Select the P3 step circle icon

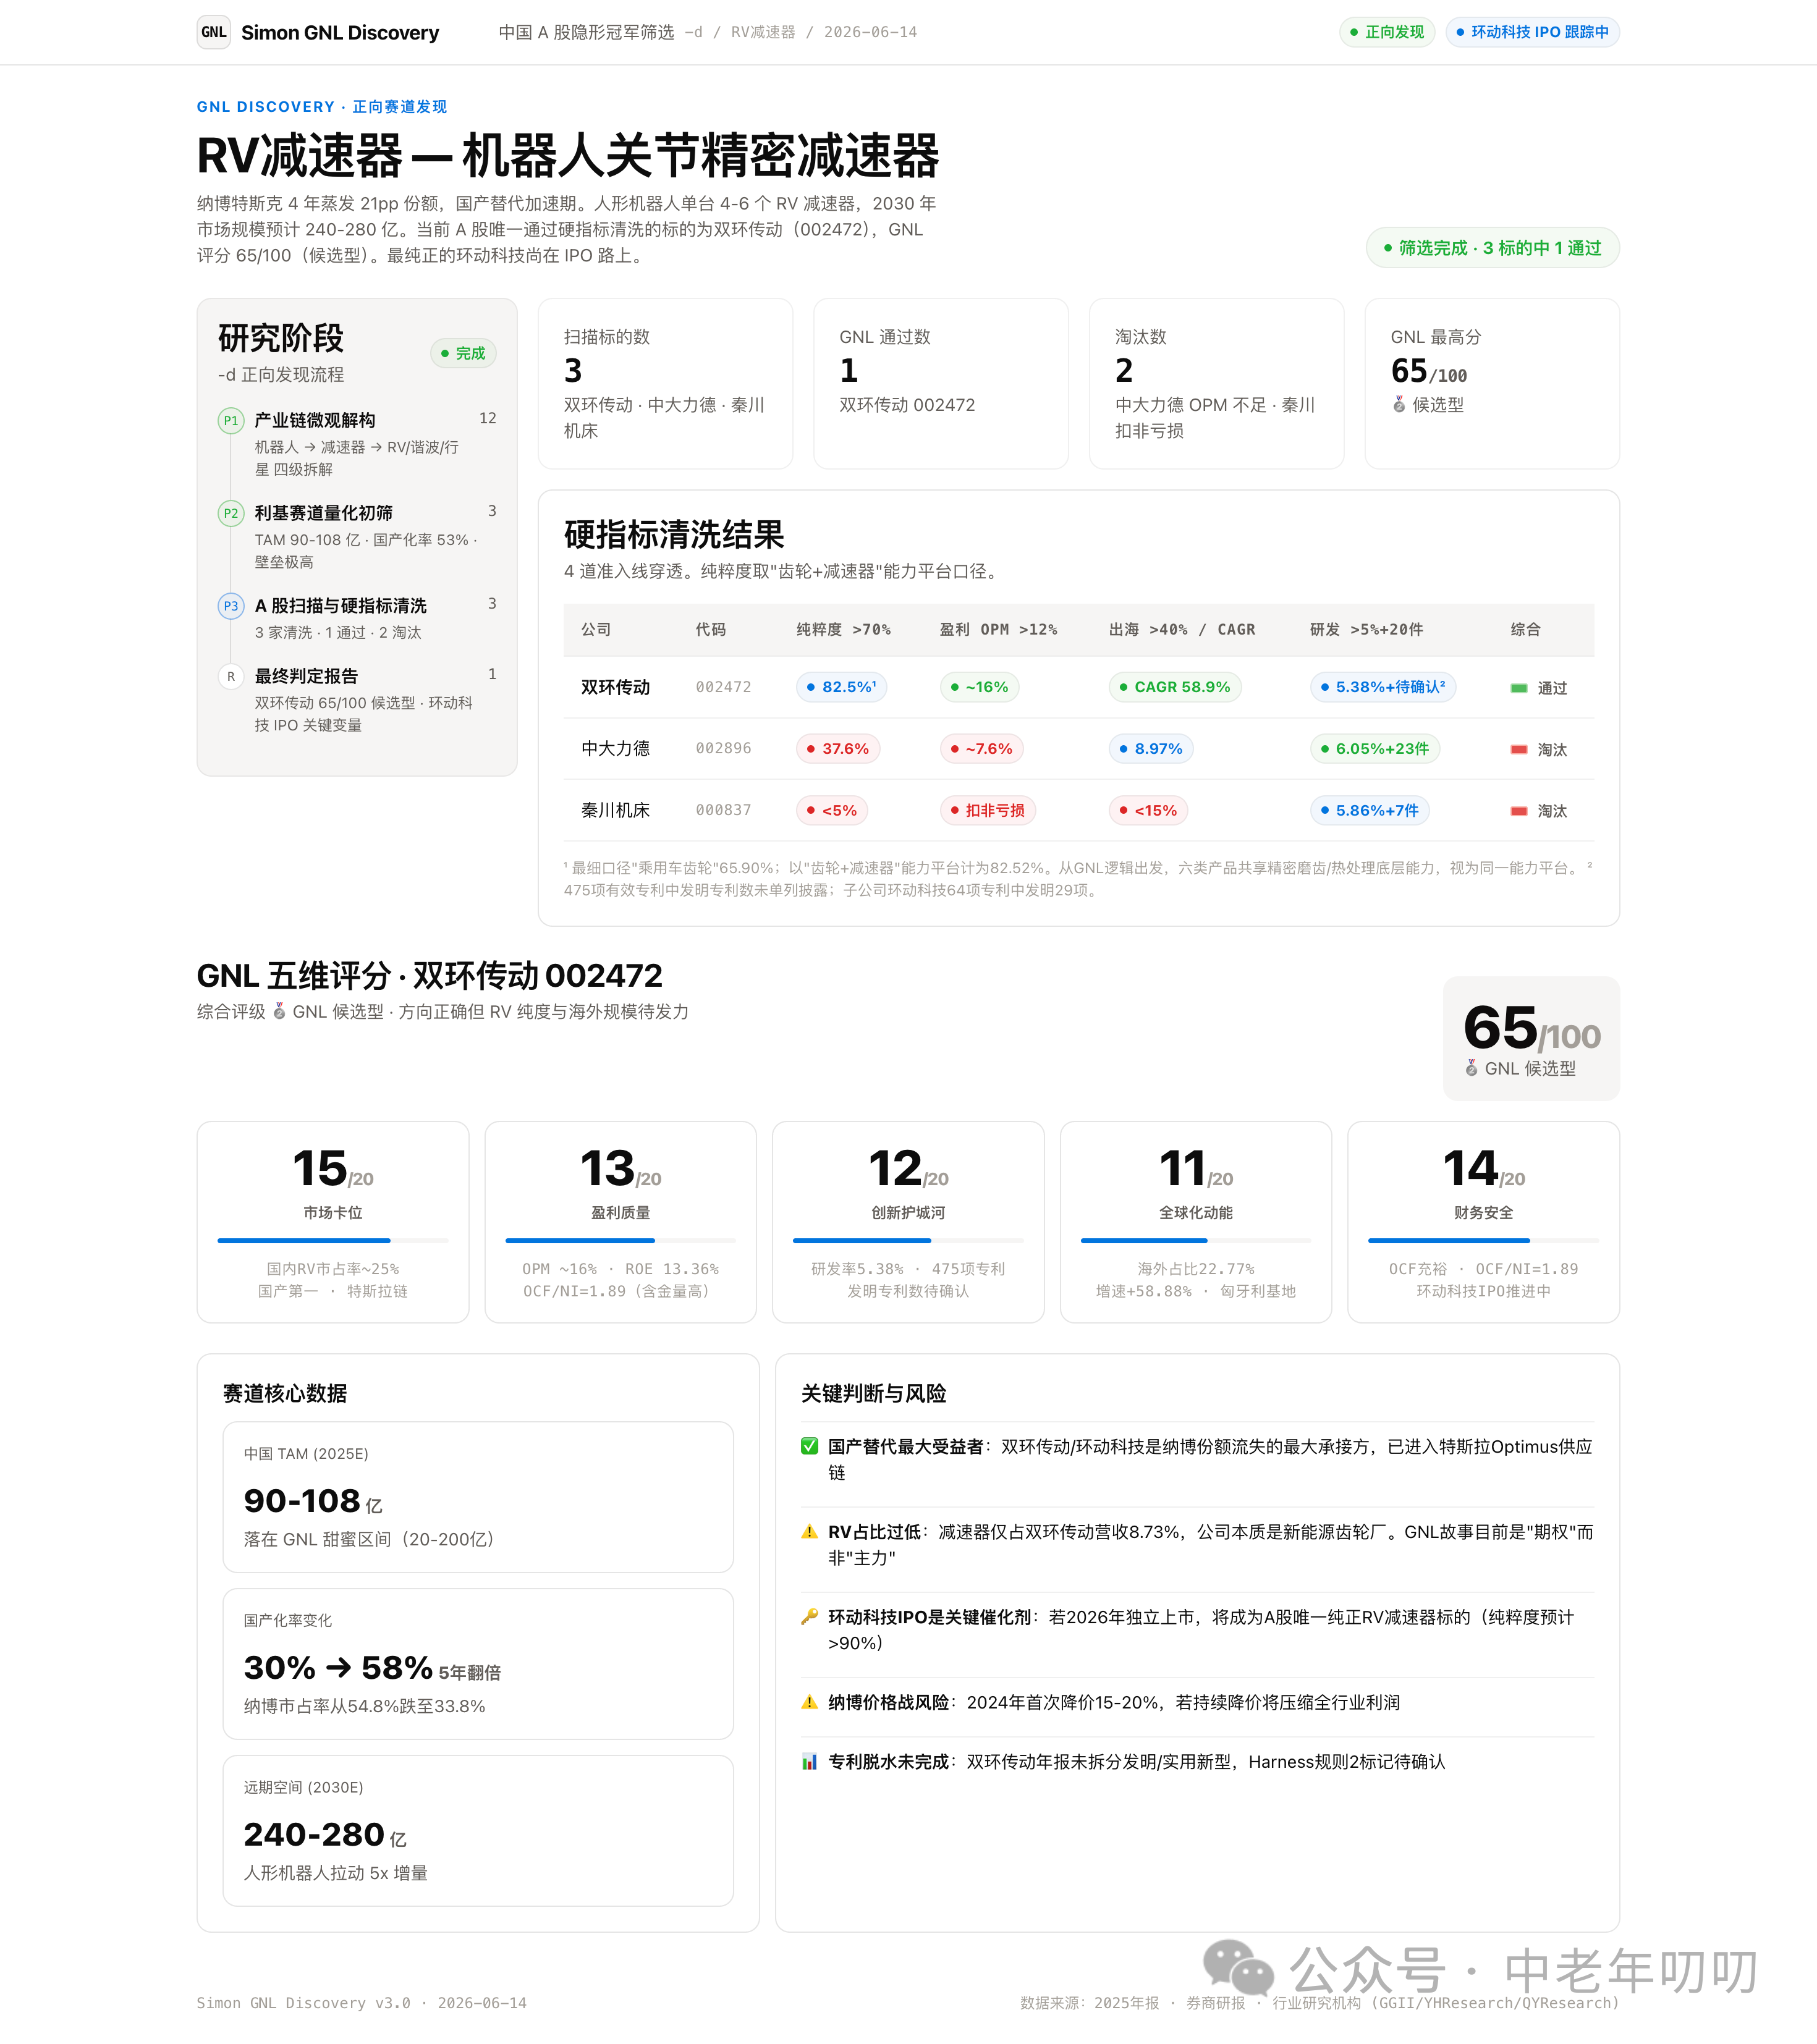pyautogui.click(x=231, y=606)
